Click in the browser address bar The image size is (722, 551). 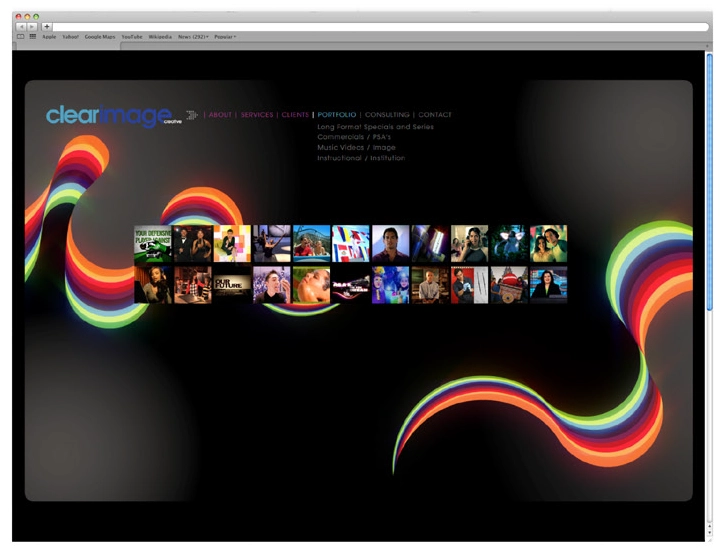click(380, 26)
